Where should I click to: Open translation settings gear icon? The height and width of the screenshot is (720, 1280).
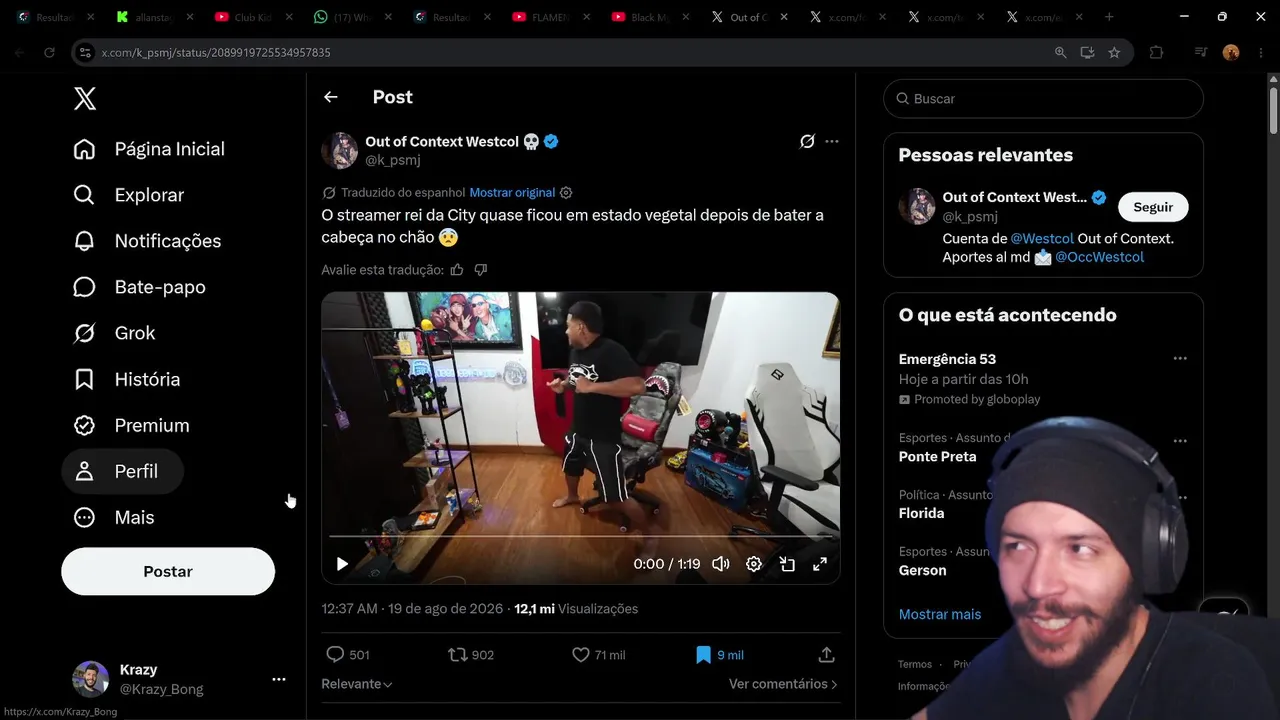click(x=566, y=192)
